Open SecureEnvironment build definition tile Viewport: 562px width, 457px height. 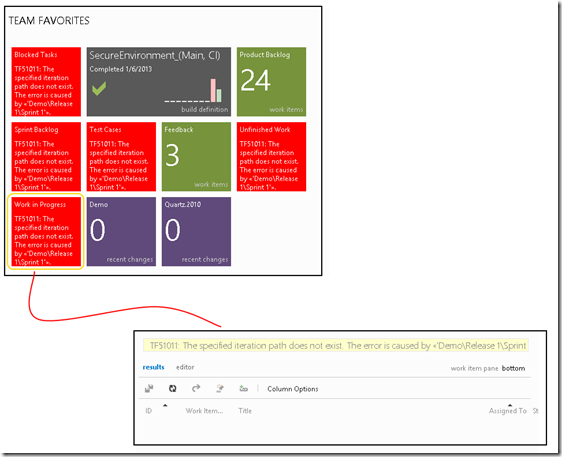click(159, 81)
